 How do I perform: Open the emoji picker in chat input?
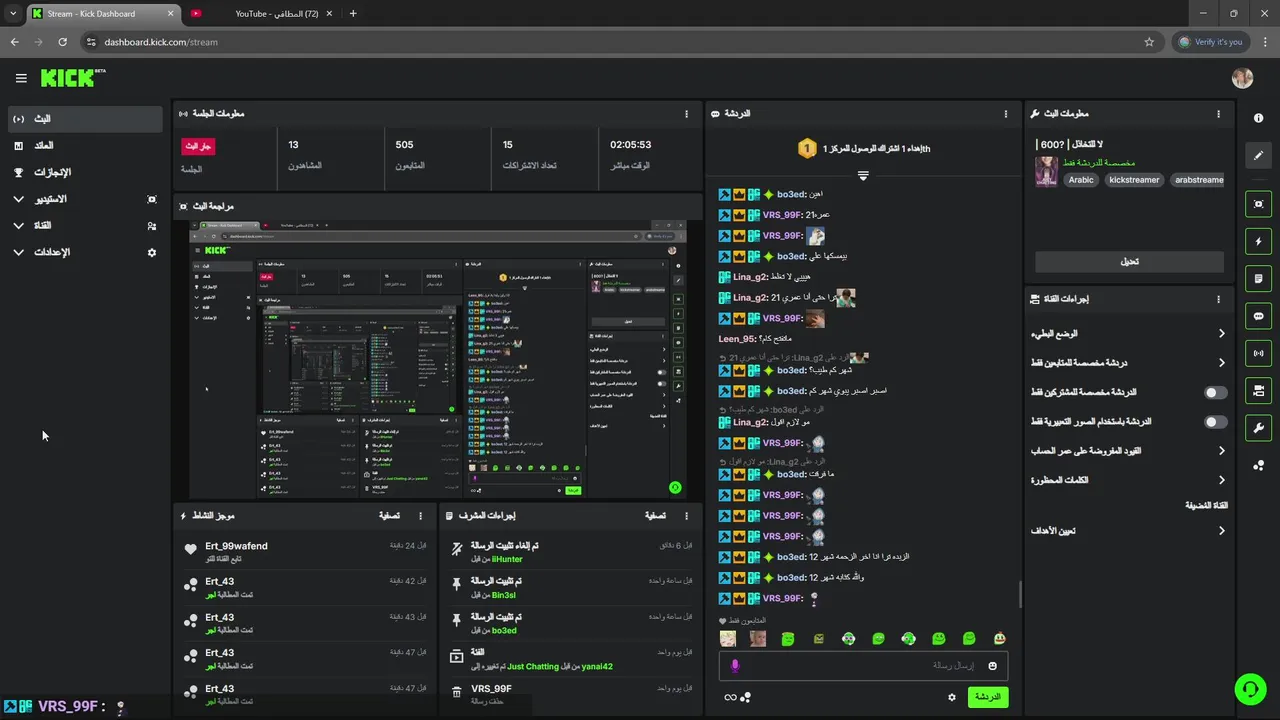coord(992,666)
